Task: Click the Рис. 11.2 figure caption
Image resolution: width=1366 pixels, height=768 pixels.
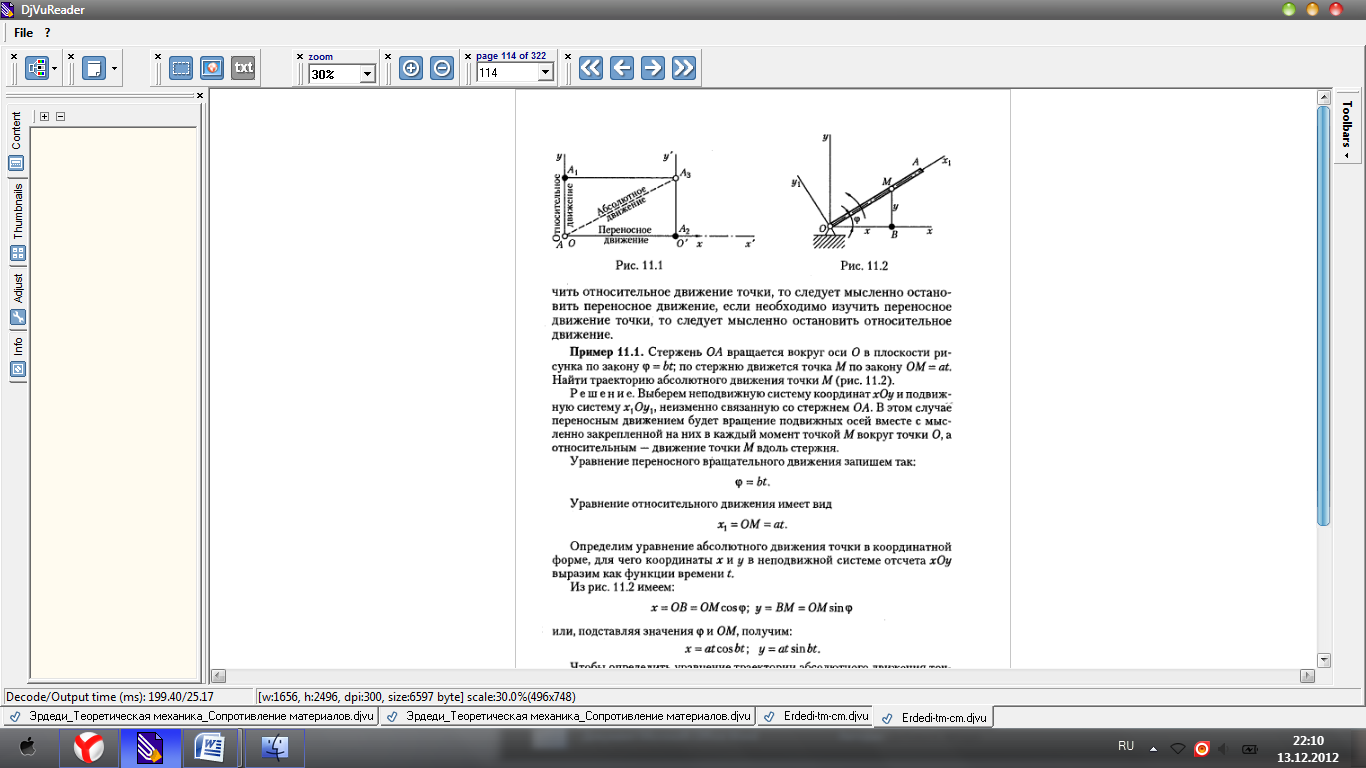Action: click(x=864, y=265)
